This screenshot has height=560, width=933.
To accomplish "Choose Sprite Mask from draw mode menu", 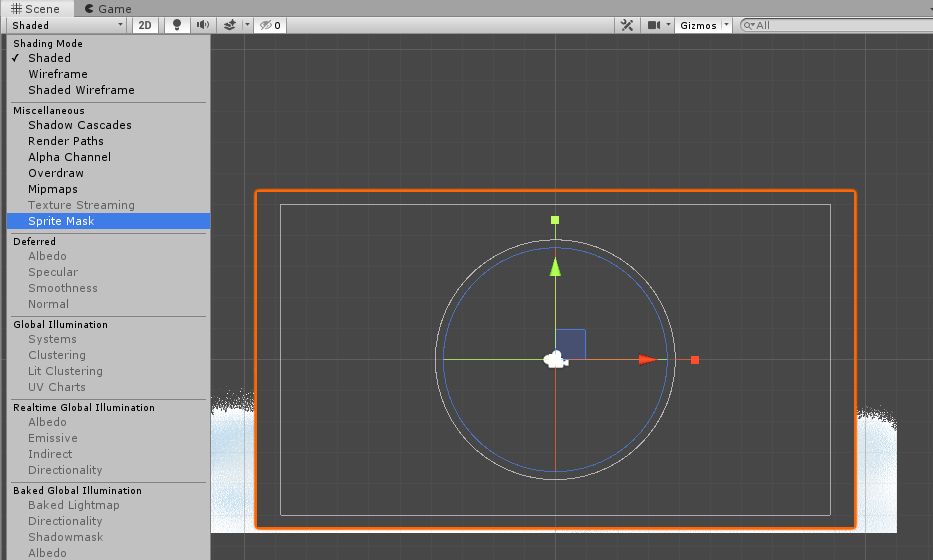I will (x=61, y=221).
